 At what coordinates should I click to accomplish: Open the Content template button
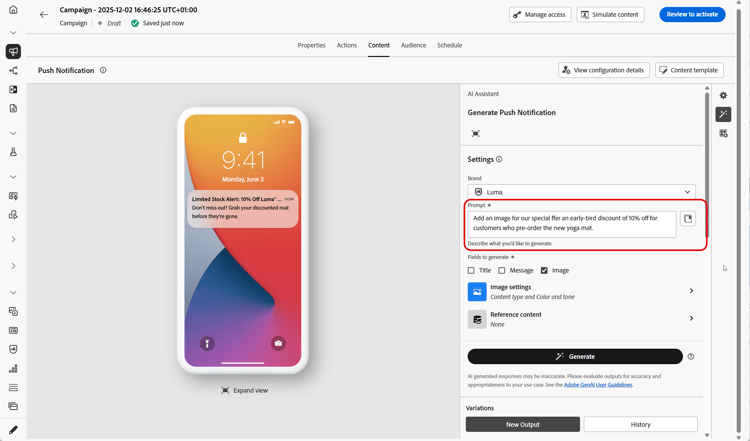tap(689, 70)
